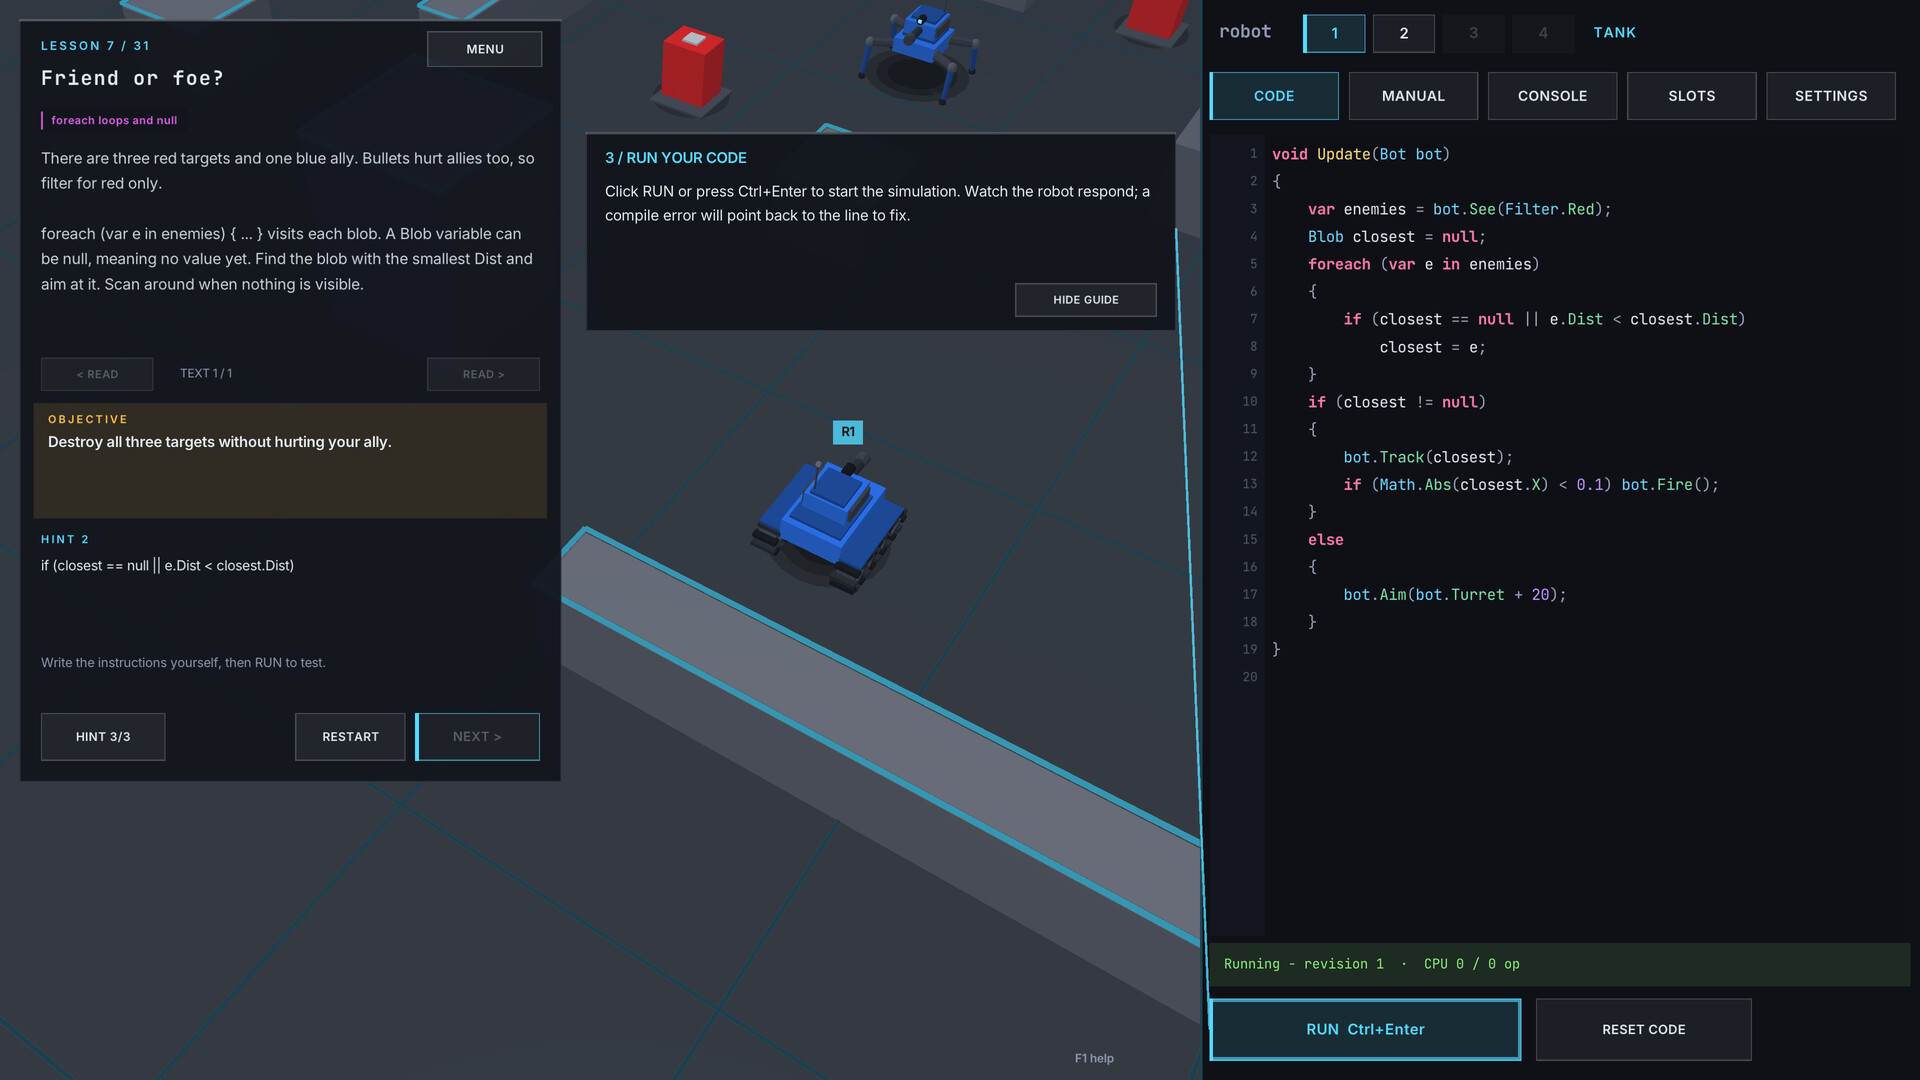This screenshot has height=1080, width=1920.
Task: Open the CONSOLE tab
Action: pyautogui.click(x=1552, y=96)
